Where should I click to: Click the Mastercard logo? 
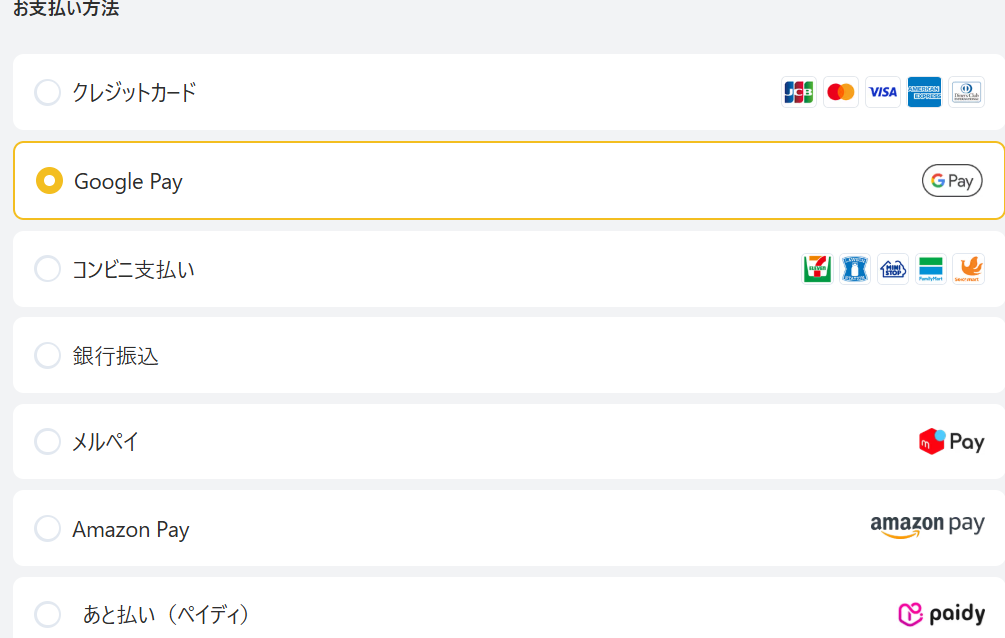(841, 92)
